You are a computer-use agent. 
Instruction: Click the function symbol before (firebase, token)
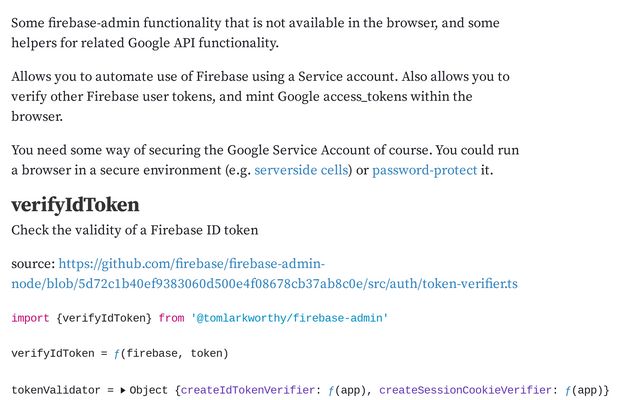tap(115, 353)
